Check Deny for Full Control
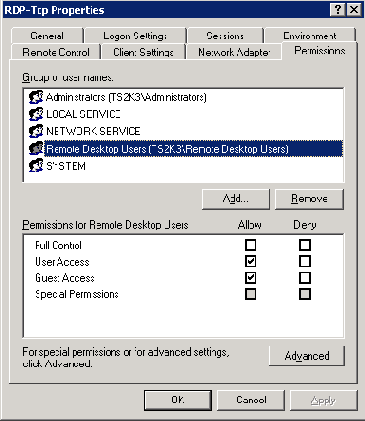Image resolution: width=365 pixels, height=421 pixels. pyautogui.click(x=305, y=245)
